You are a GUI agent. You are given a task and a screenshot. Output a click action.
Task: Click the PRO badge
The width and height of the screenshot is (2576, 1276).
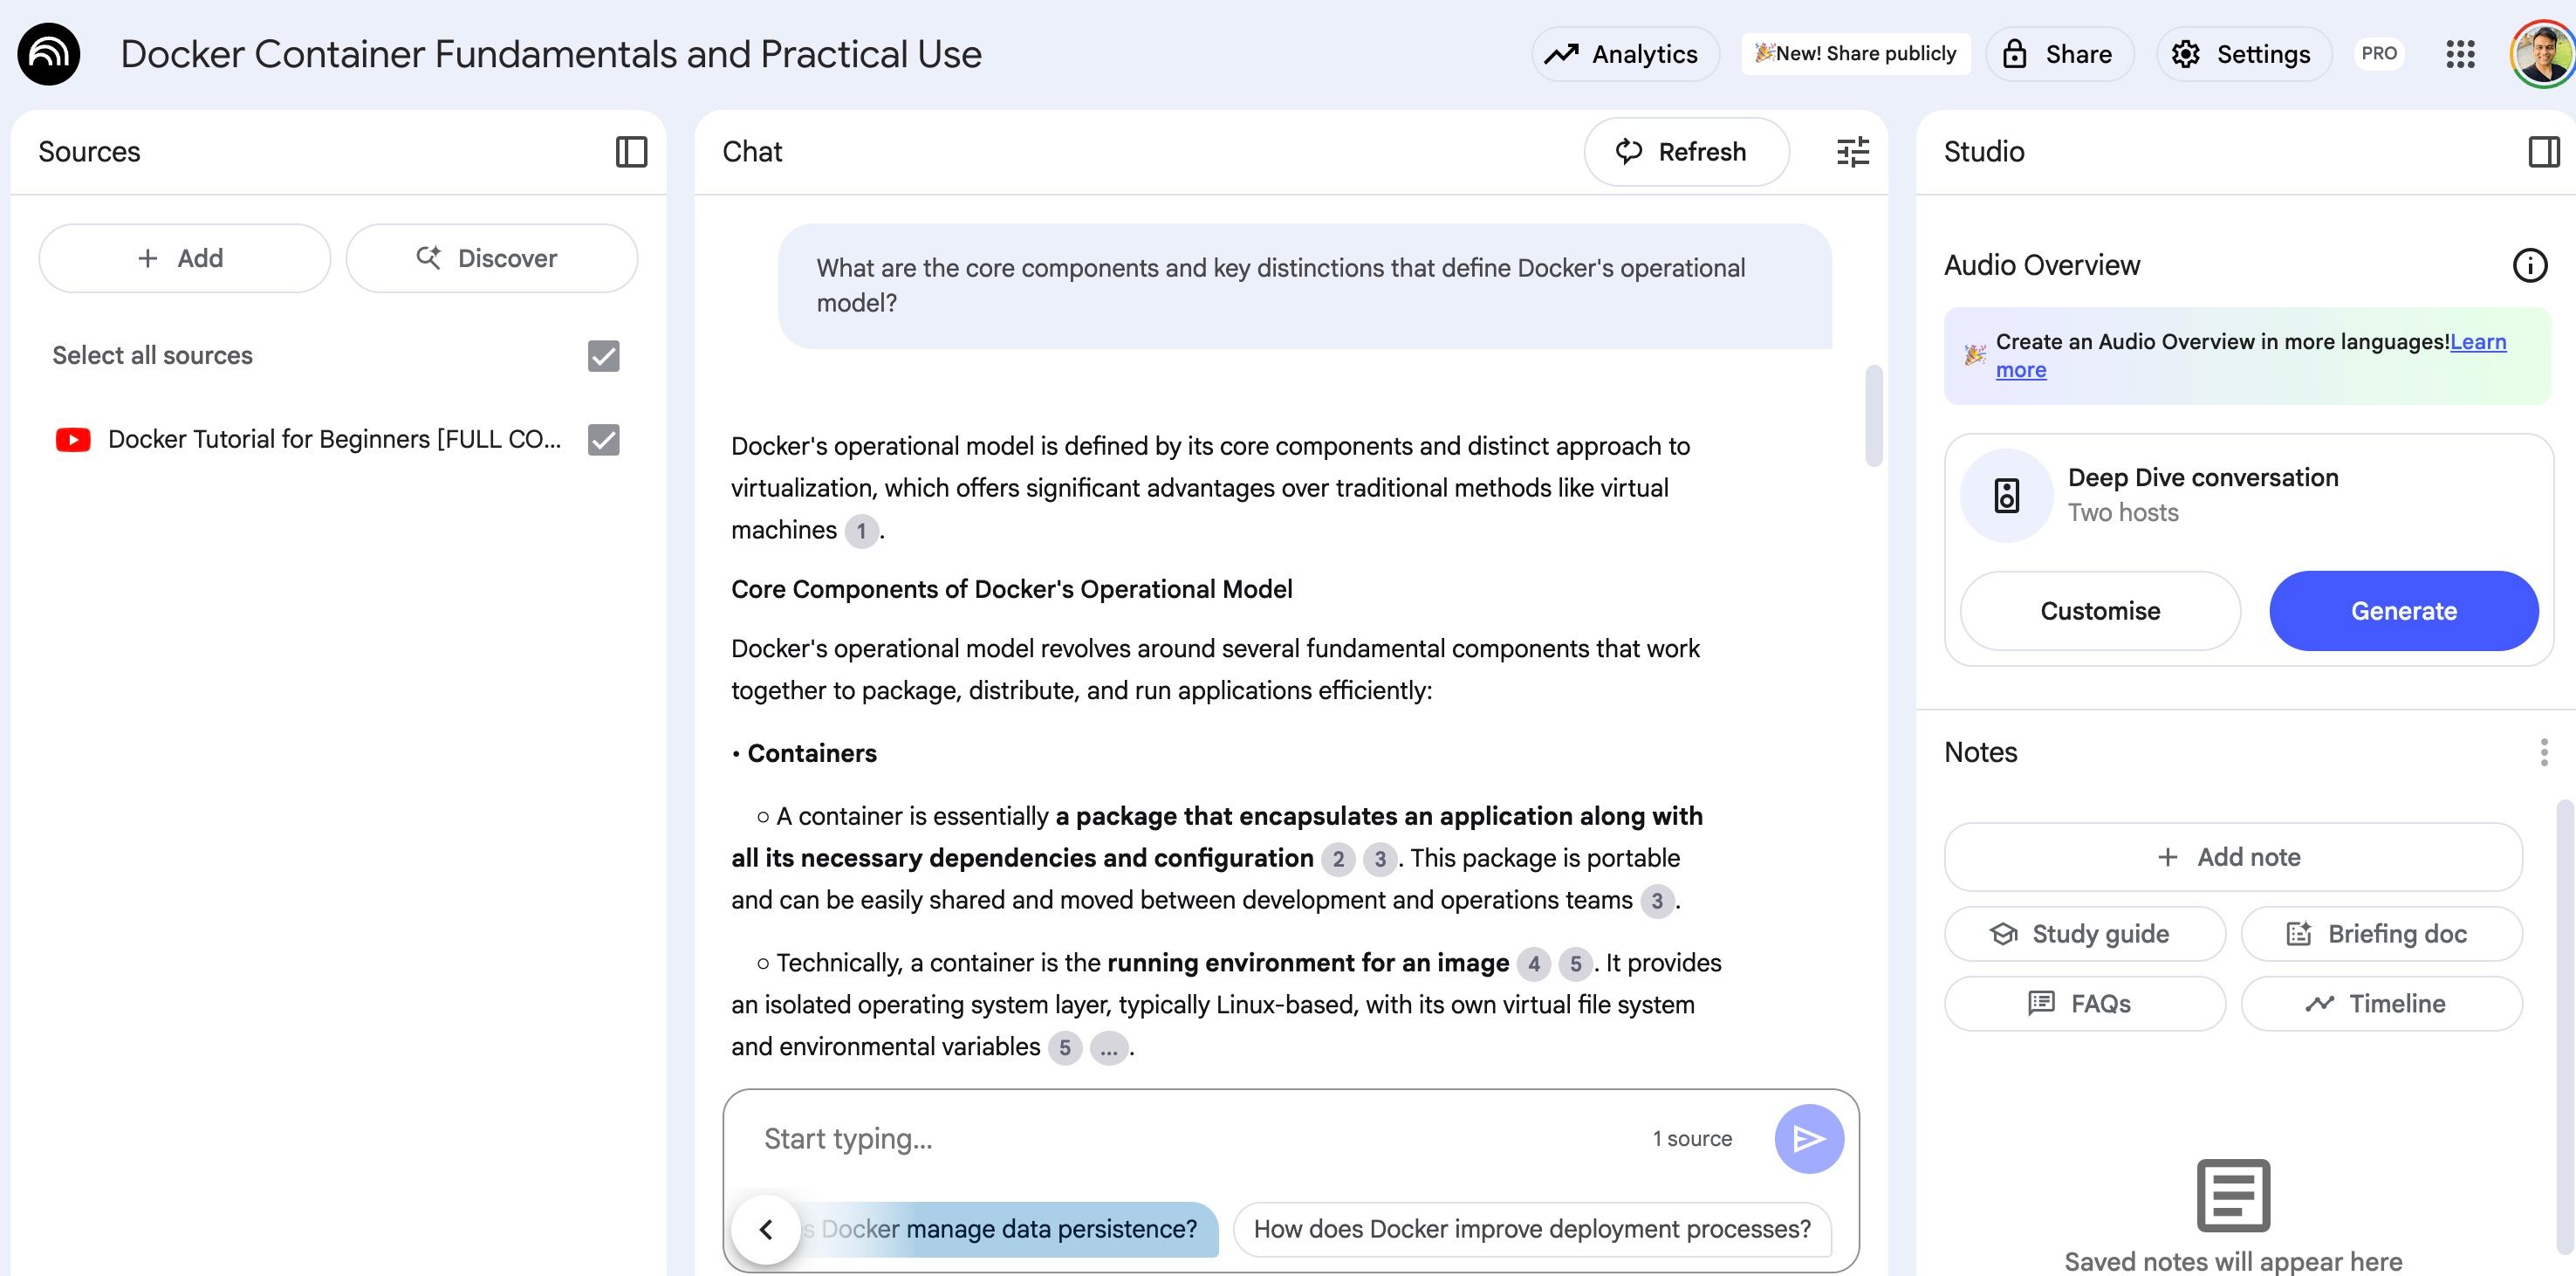coord(2378,54)
